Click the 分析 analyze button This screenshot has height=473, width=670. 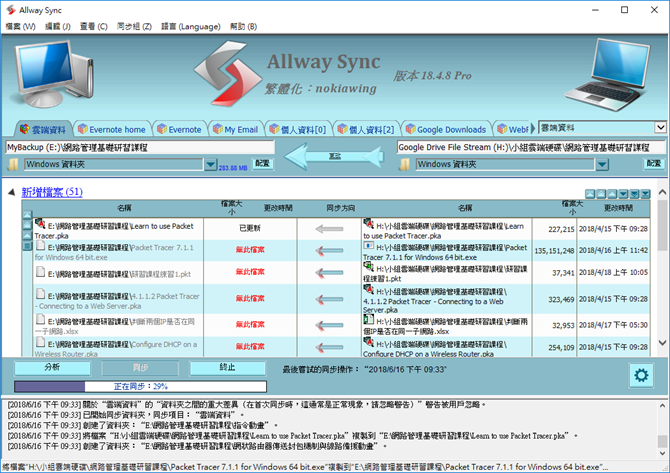tap(52, 368)
